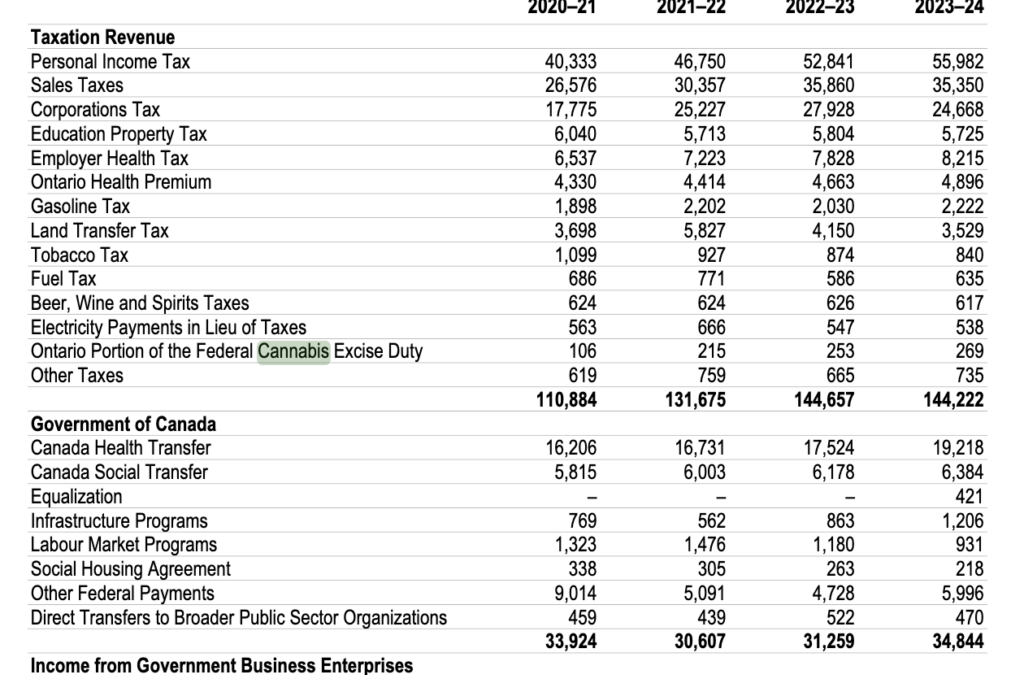Select the value 1,099 for Tobacco Tax

[575, 255]
